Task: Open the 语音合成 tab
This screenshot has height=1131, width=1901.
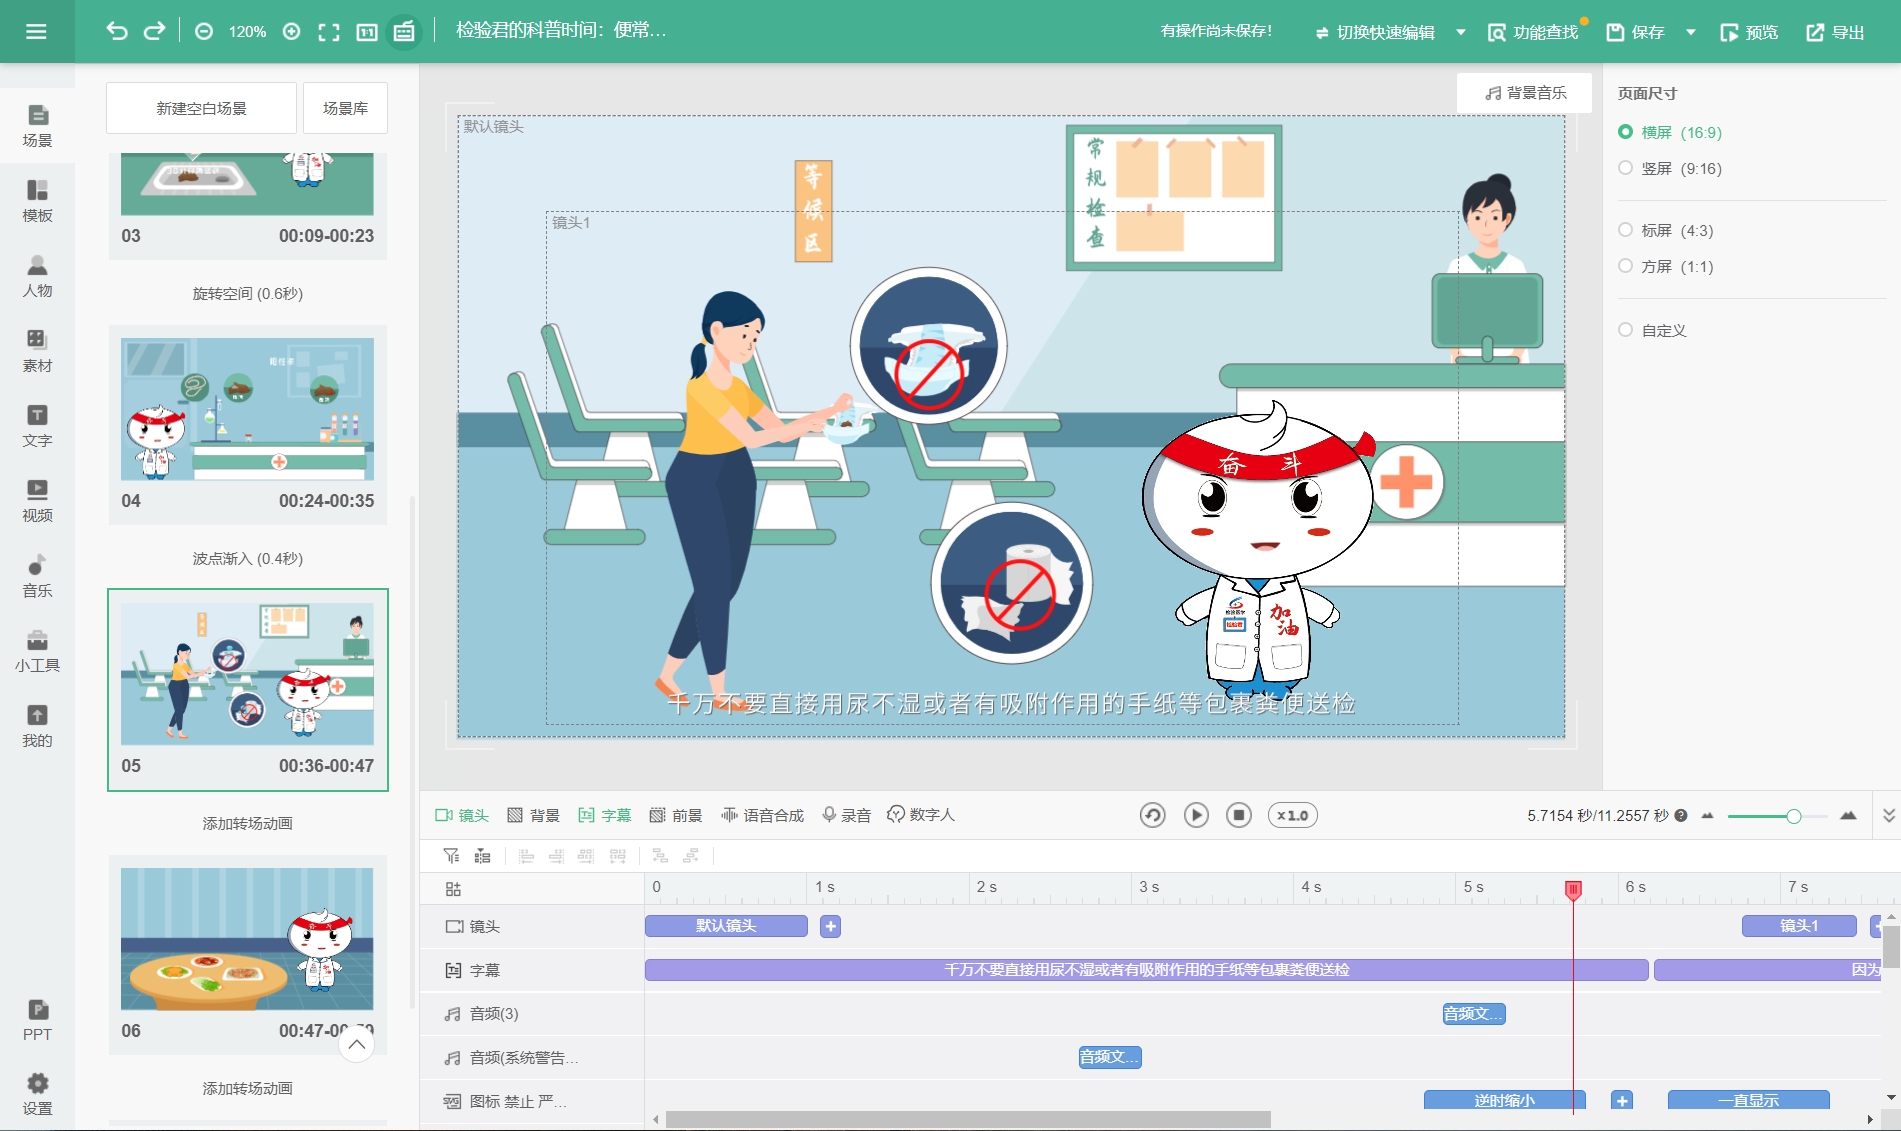Action: [763, 815]
